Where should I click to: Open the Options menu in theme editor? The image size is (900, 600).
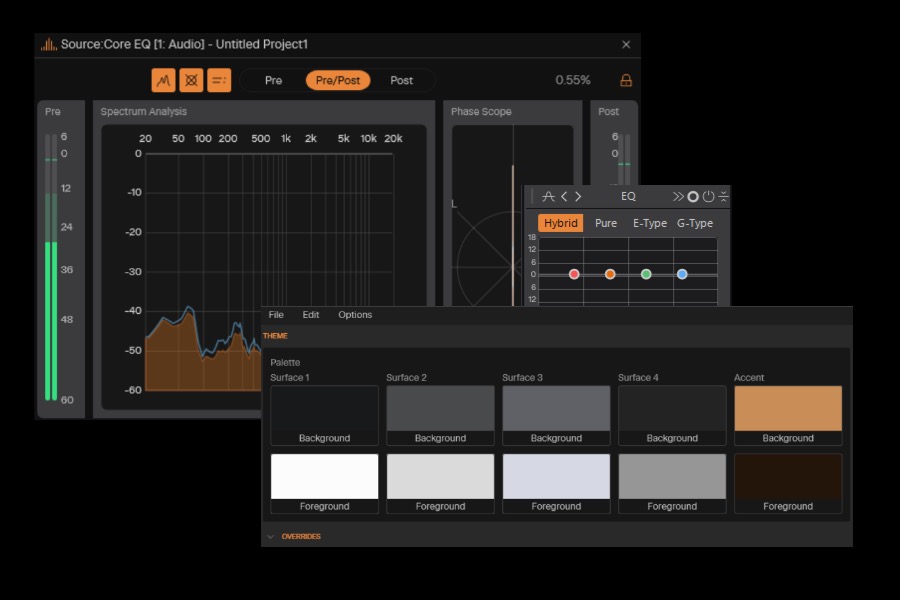(355, 315)
